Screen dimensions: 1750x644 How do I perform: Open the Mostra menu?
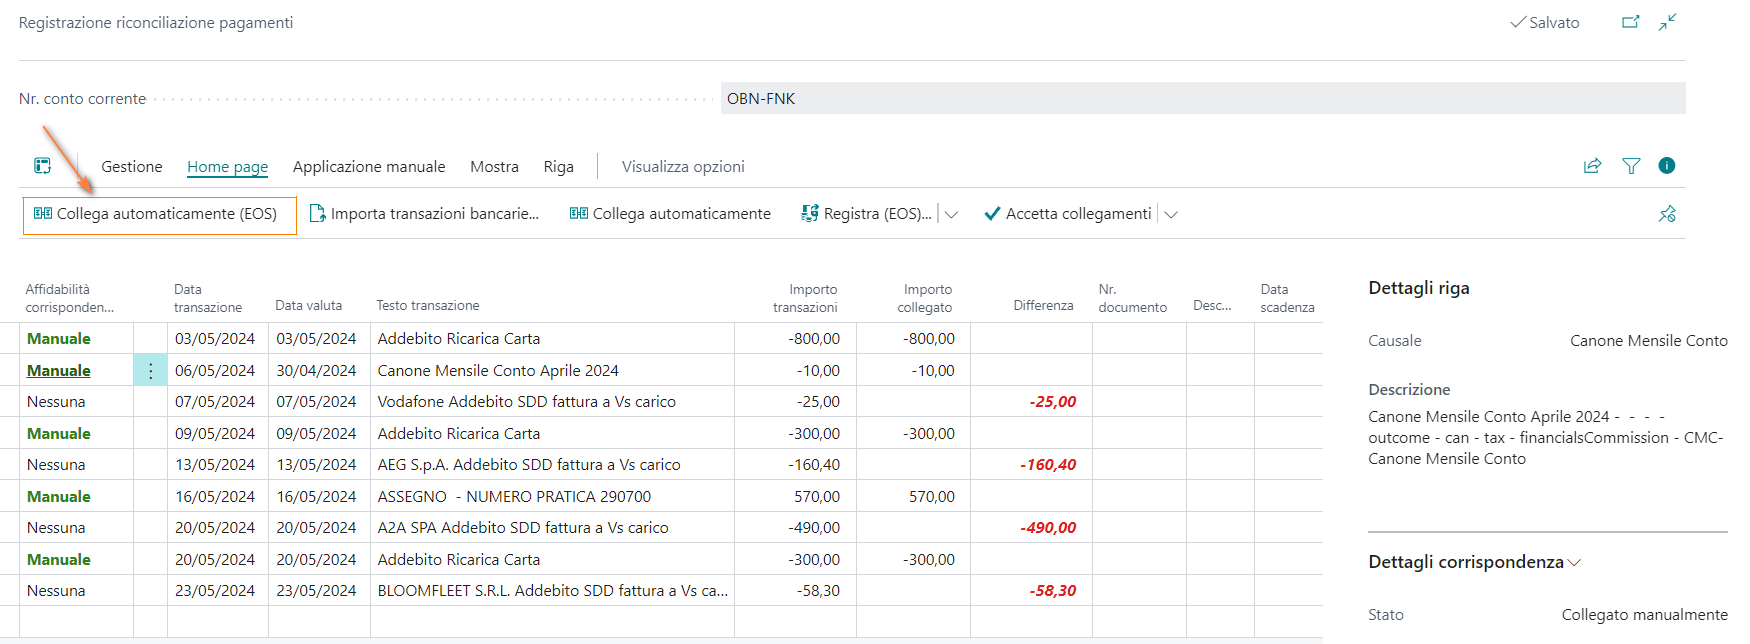point(494,167)
